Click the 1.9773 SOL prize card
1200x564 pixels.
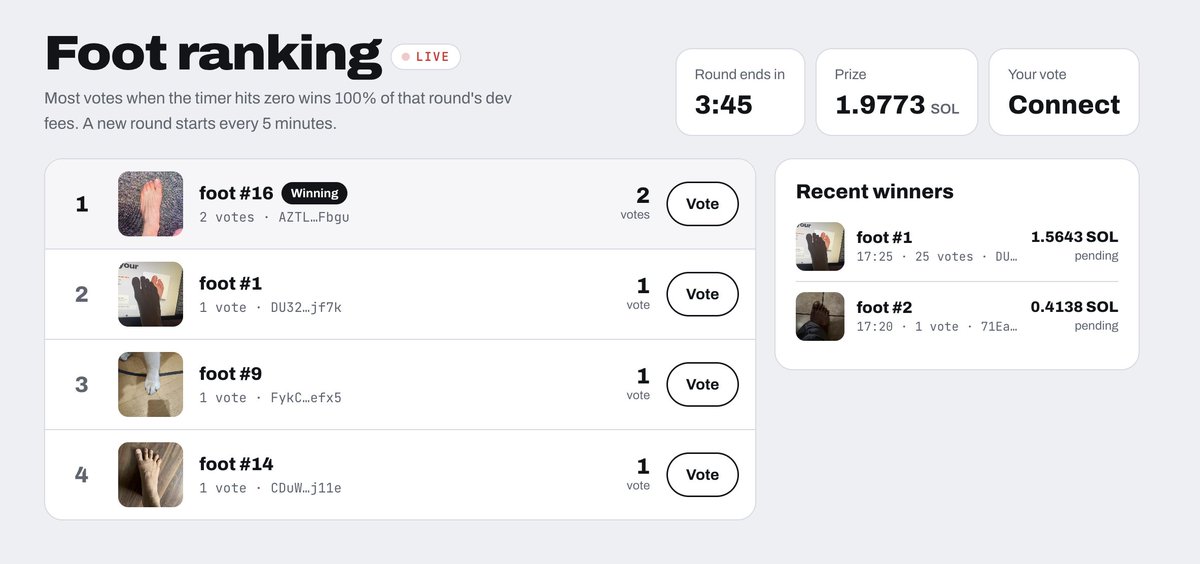point(897,92)
